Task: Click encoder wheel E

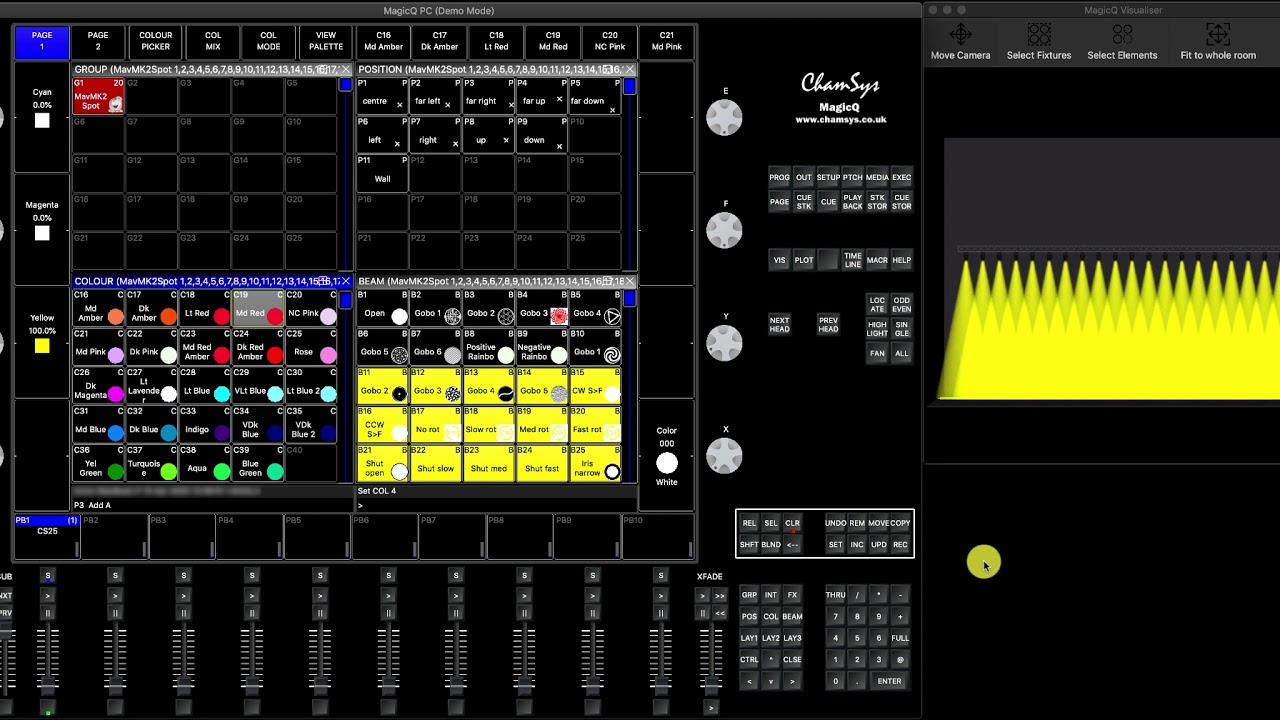Action: tap(724, 118)
